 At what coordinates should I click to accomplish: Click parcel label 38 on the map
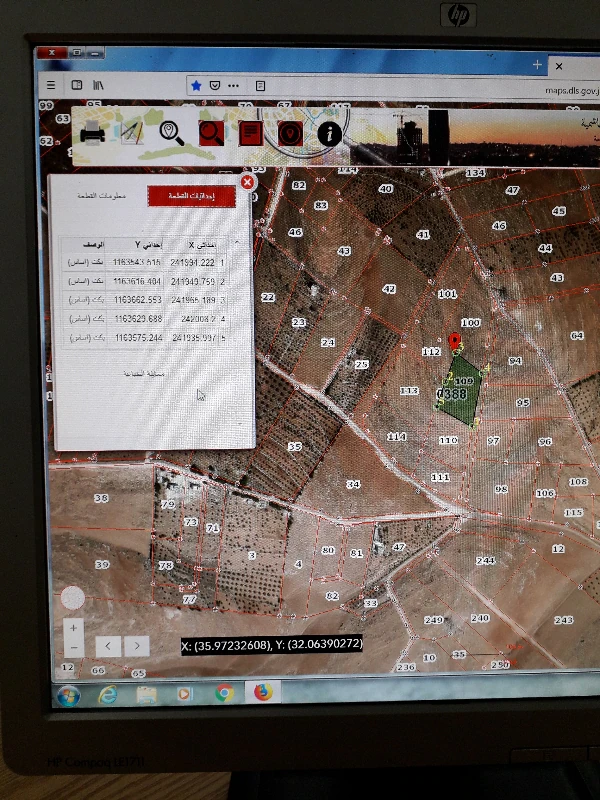101,498
